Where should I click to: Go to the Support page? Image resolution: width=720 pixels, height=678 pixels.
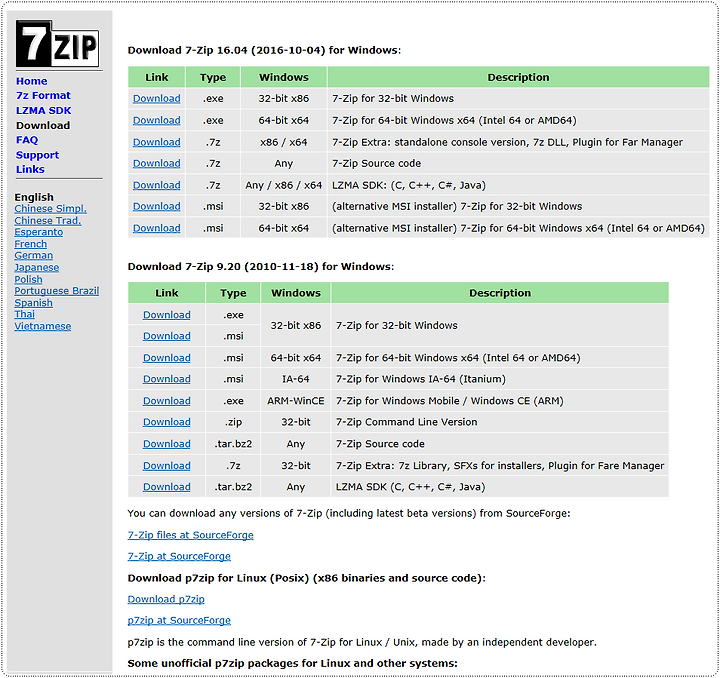pyautogui.click(x=37, y=155)
